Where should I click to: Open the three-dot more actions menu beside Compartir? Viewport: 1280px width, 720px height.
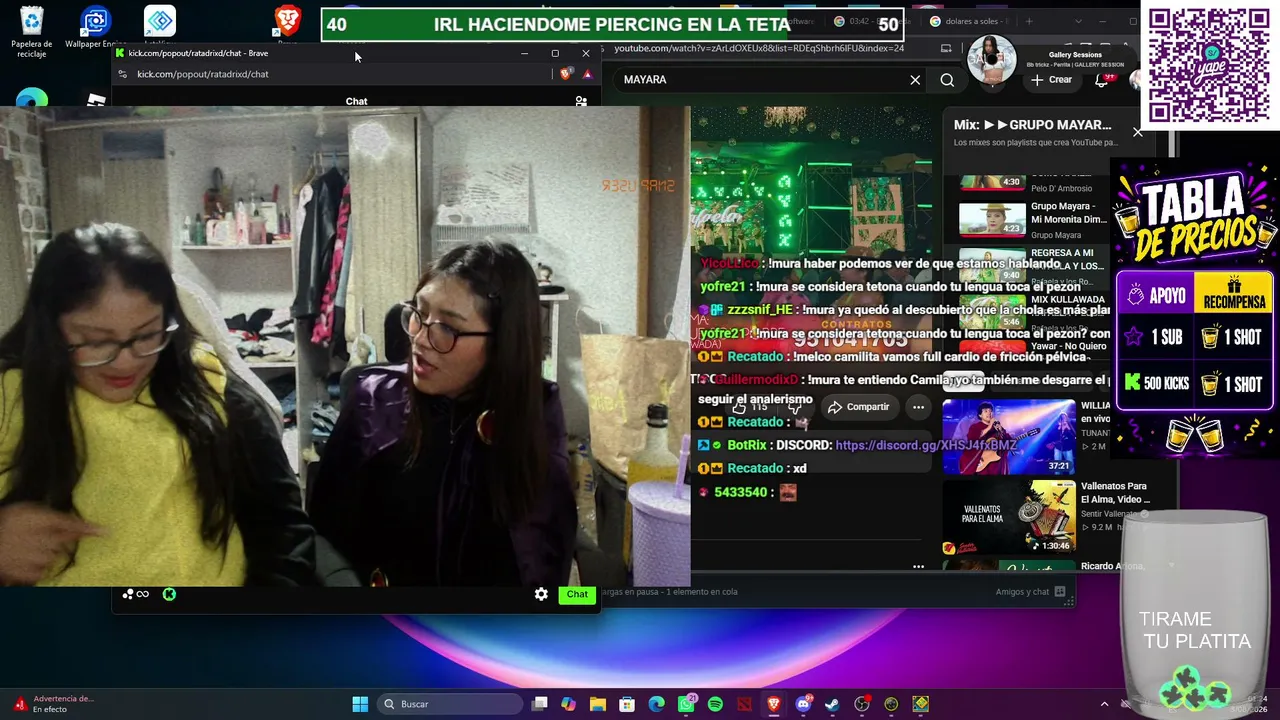[918, 407]
